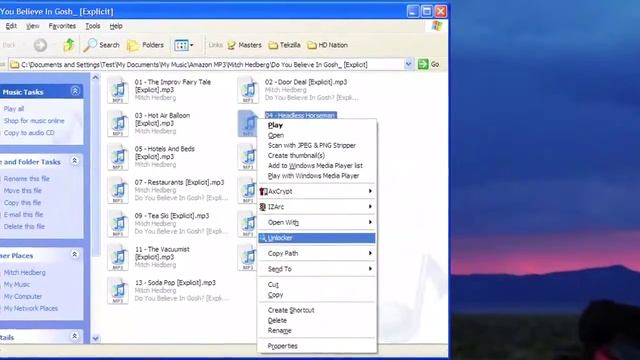Open the View menu
This screenshot has width=640, height=360.
point(33,26)
